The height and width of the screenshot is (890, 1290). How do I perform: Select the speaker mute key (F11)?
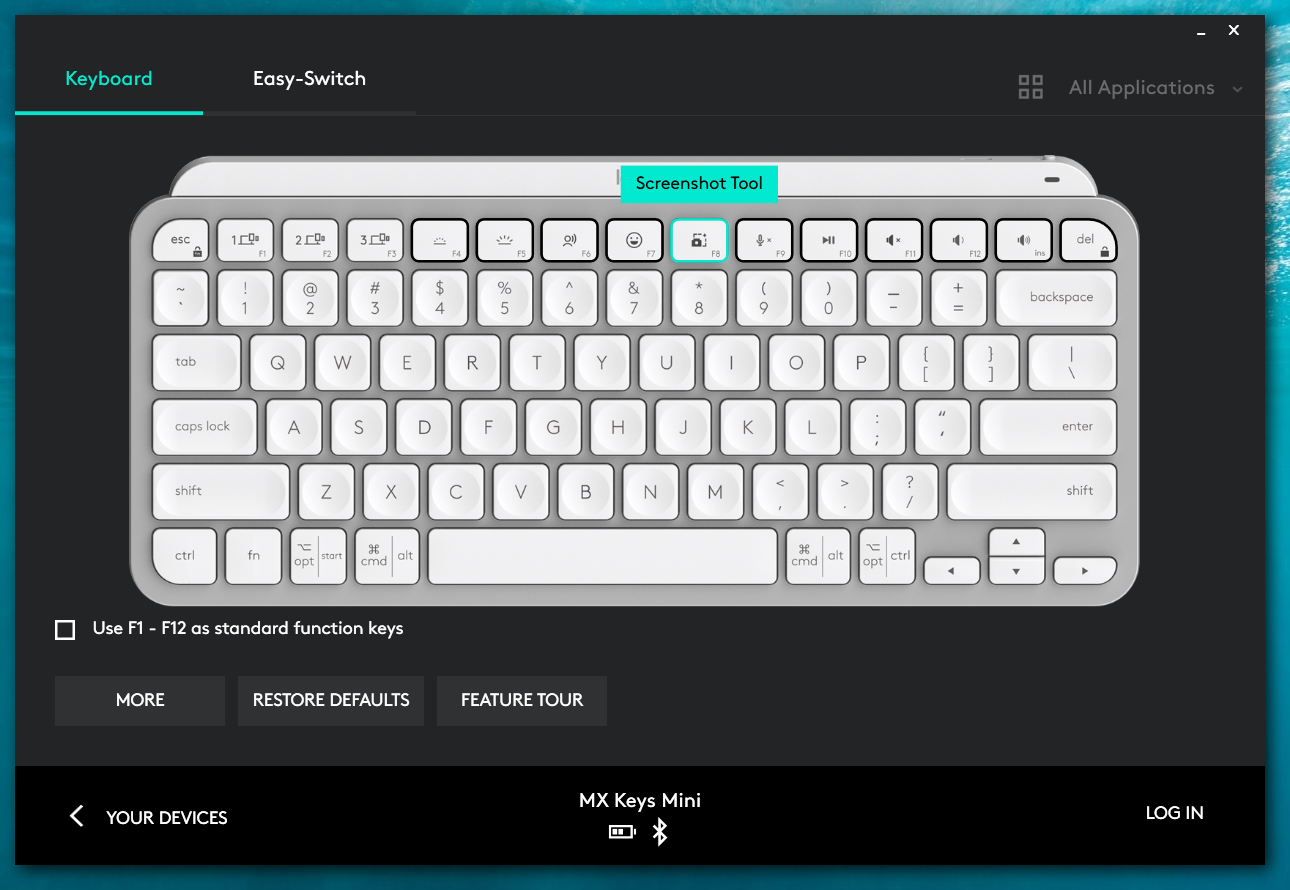coord(894,240)
